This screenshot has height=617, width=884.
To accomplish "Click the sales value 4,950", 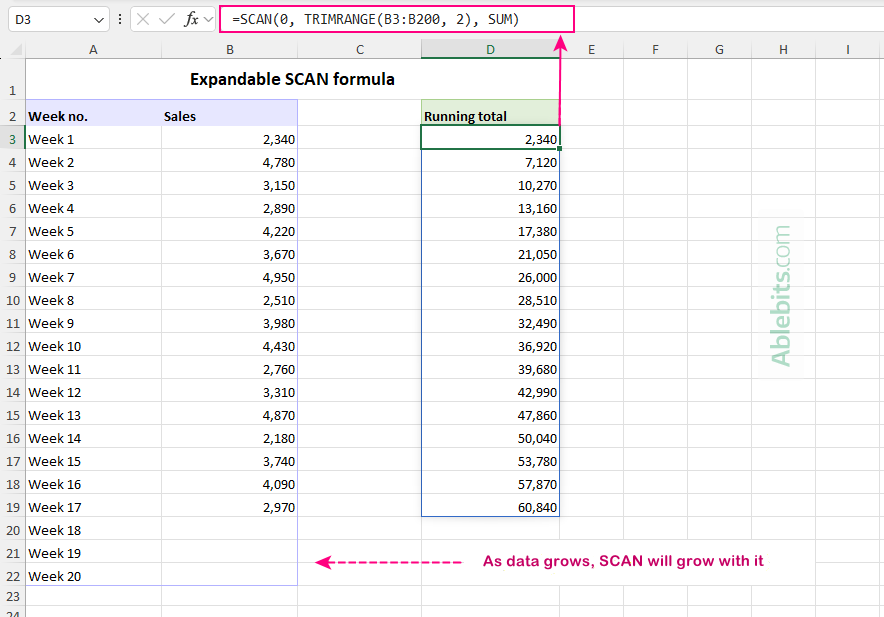I will click(229, 277).
